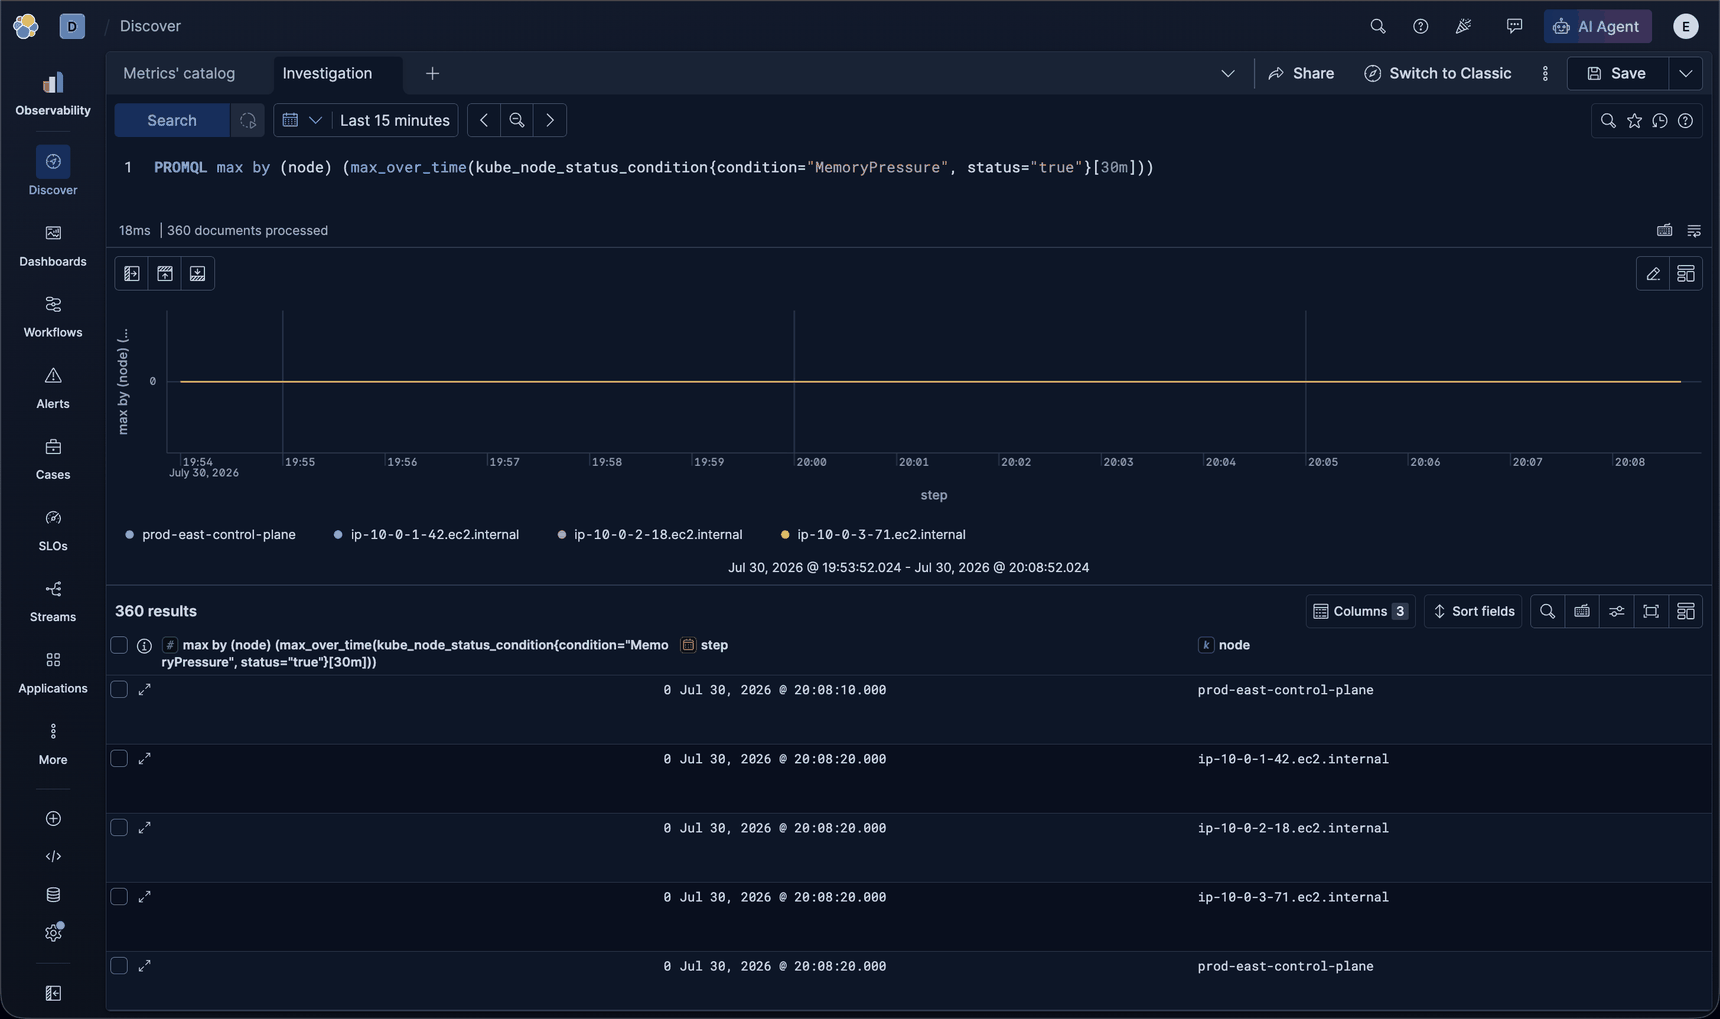Open Discover in the sidebar
The height and width of the screenshot is (1019, 1720).
click(53, 172)
